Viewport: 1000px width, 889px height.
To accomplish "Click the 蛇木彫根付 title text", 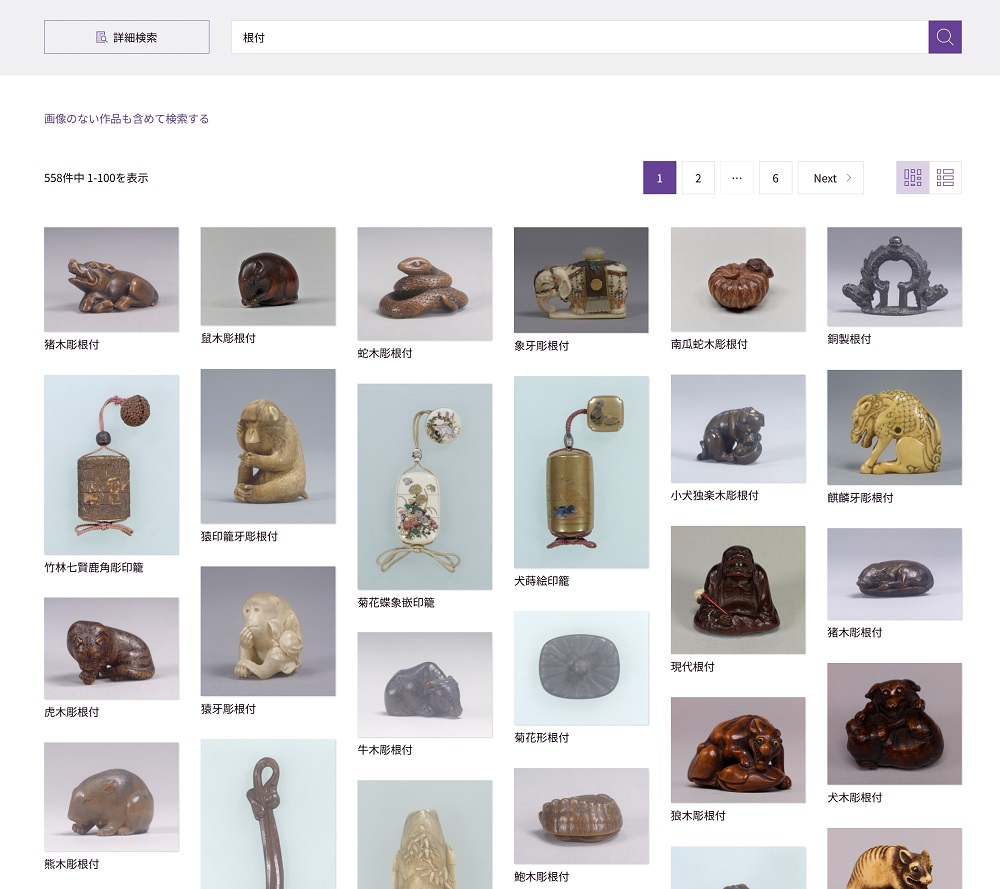I will (x=385, y=353).
